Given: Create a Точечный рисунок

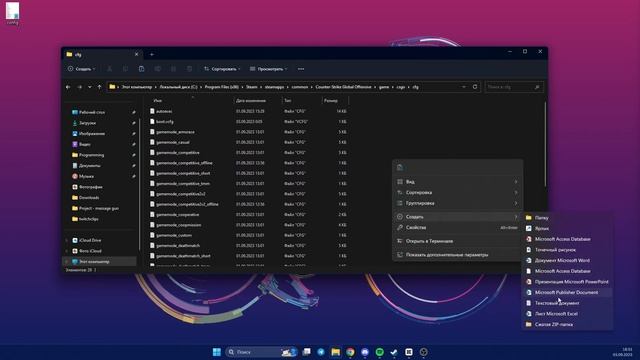Looking at the screenshot, I should click(x=568, y=250).
